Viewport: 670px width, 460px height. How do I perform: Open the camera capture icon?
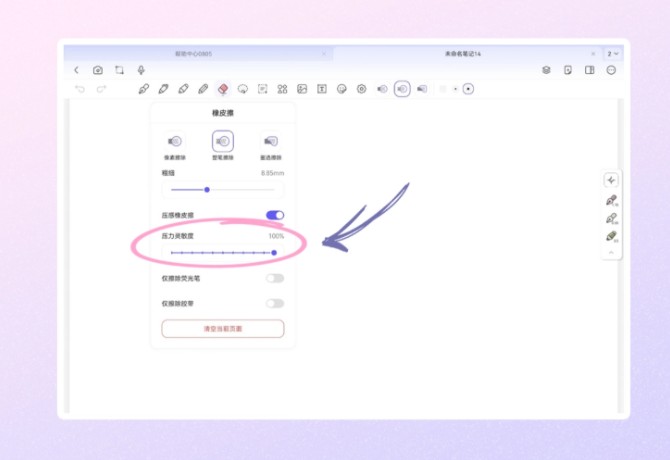point(98,70)
